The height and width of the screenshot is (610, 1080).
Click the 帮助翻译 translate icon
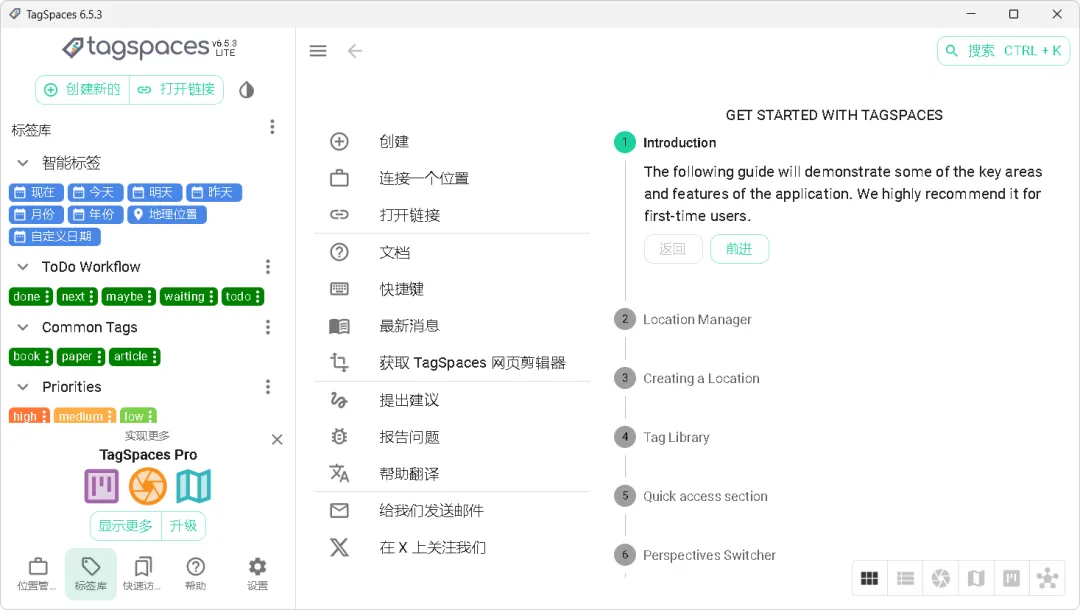[x=339, y=474]
